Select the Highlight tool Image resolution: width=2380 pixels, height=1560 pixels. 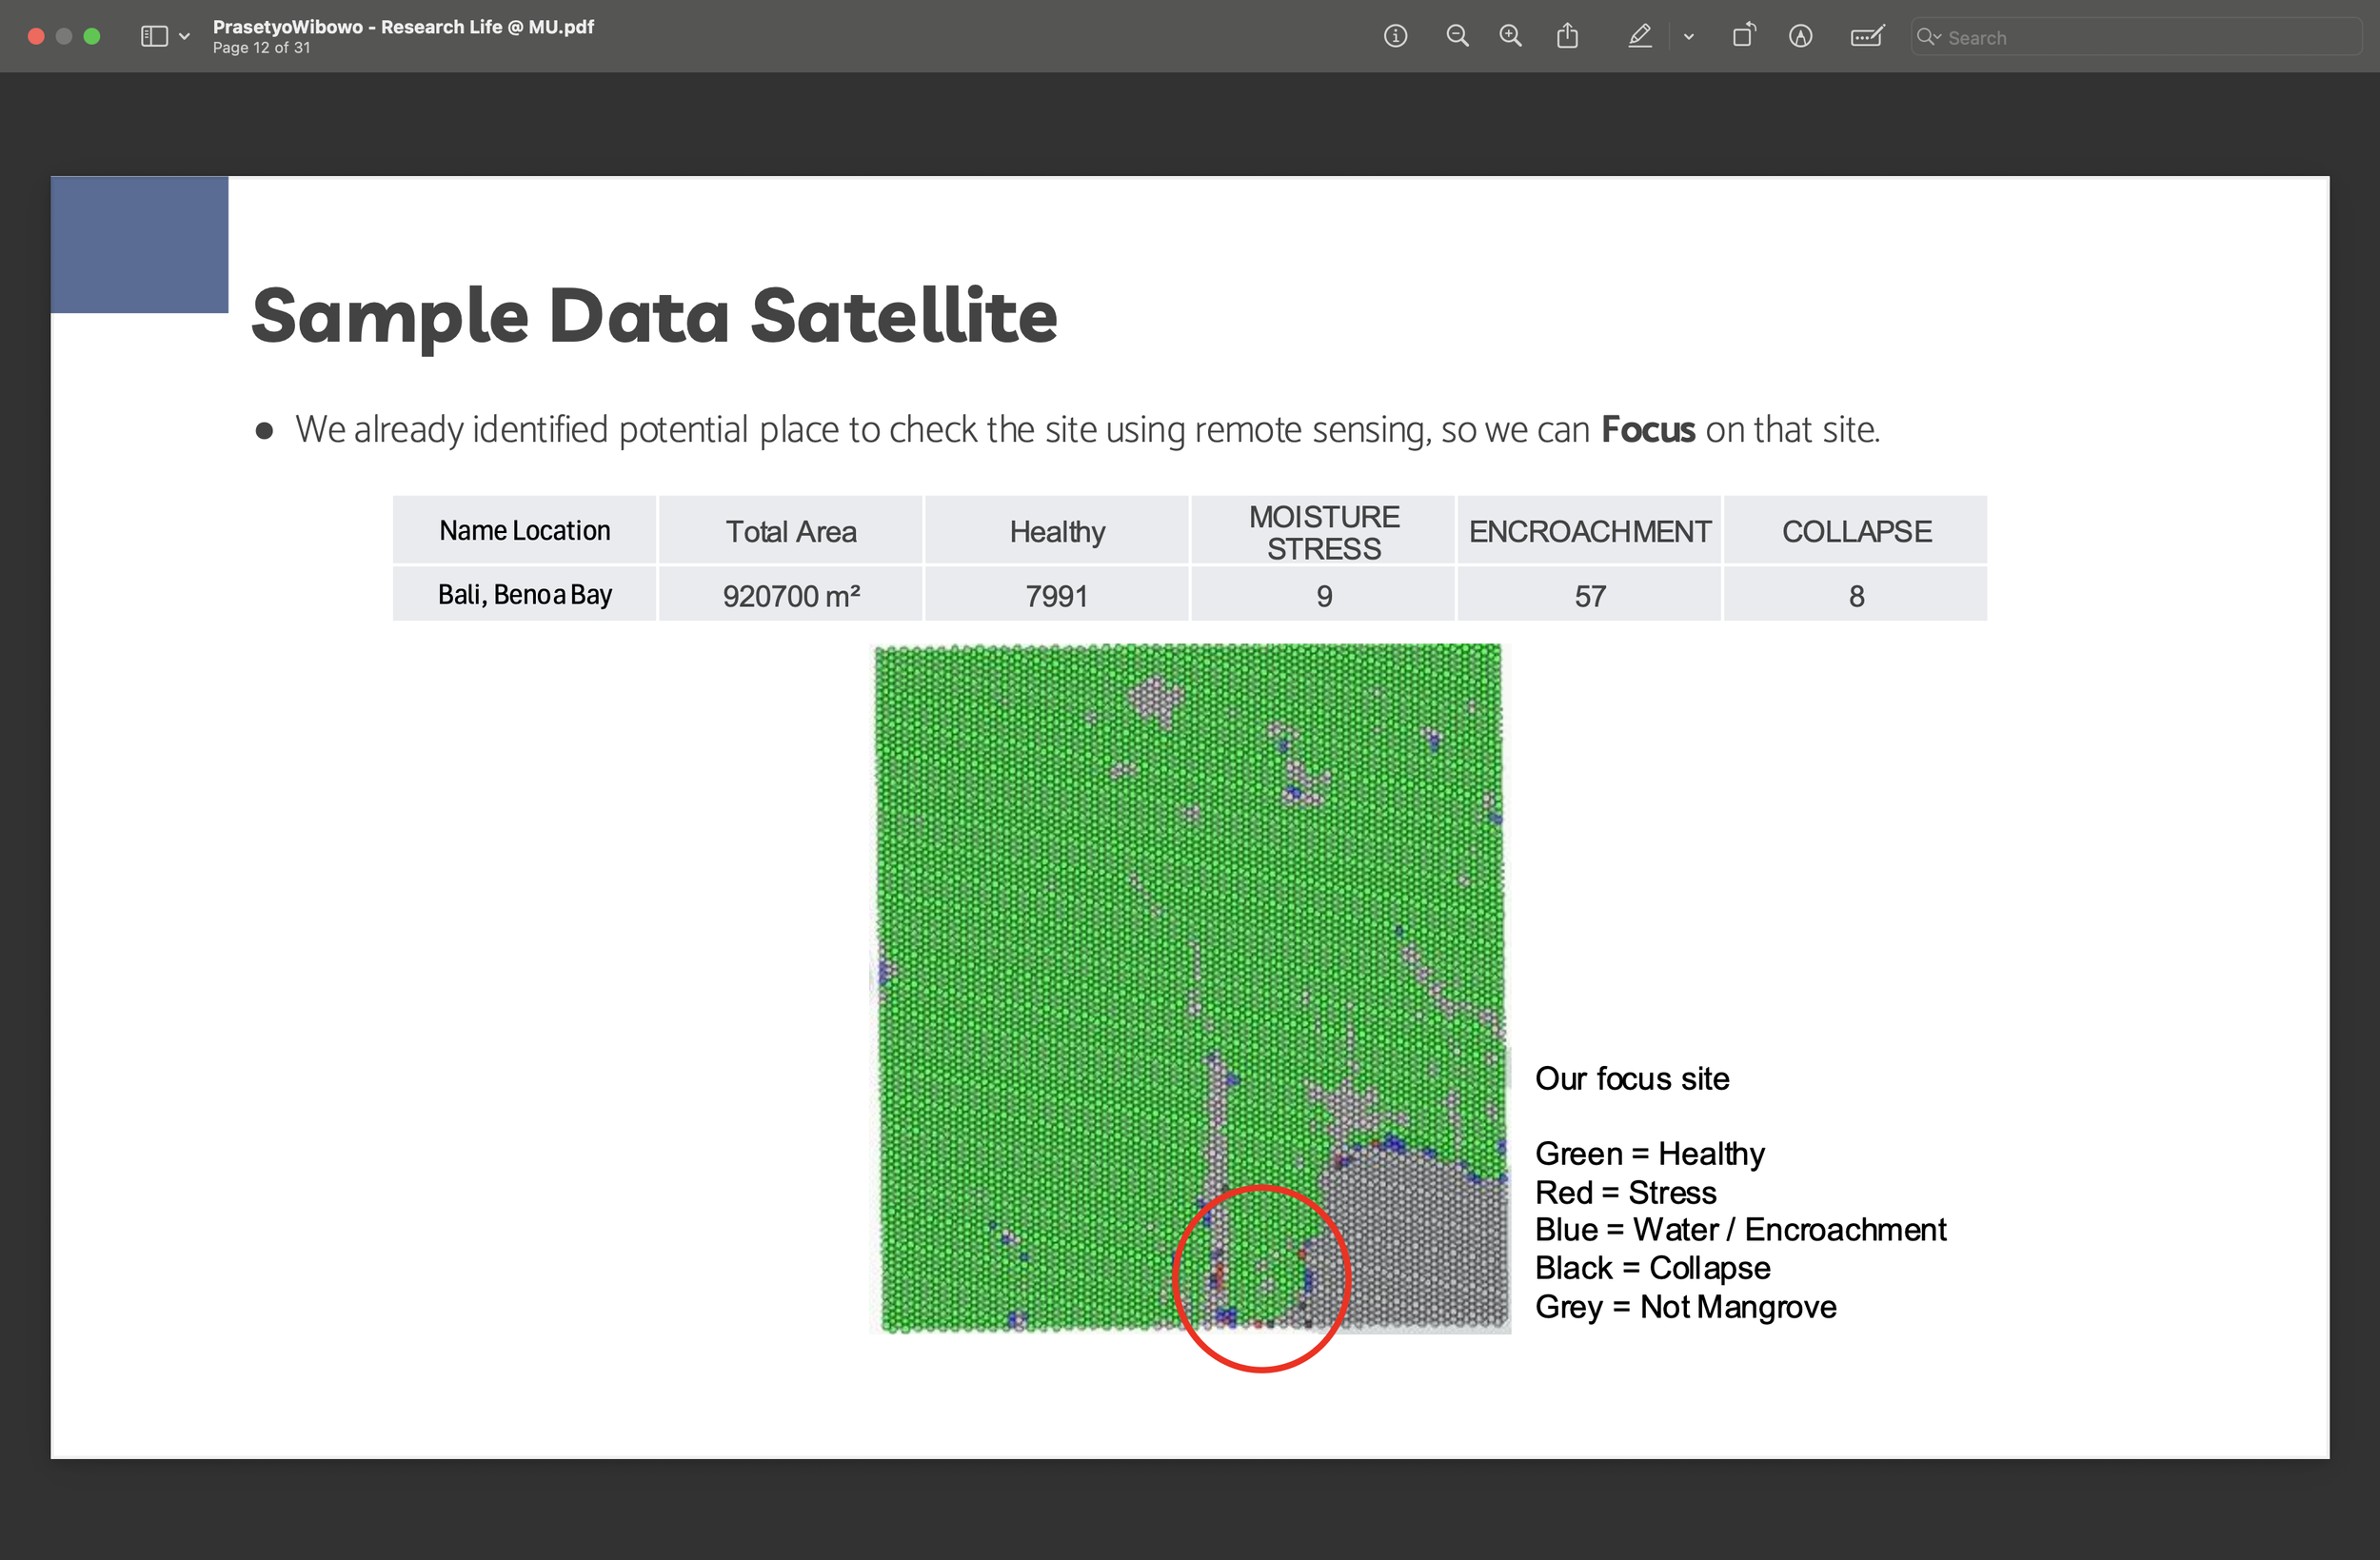1640,36
